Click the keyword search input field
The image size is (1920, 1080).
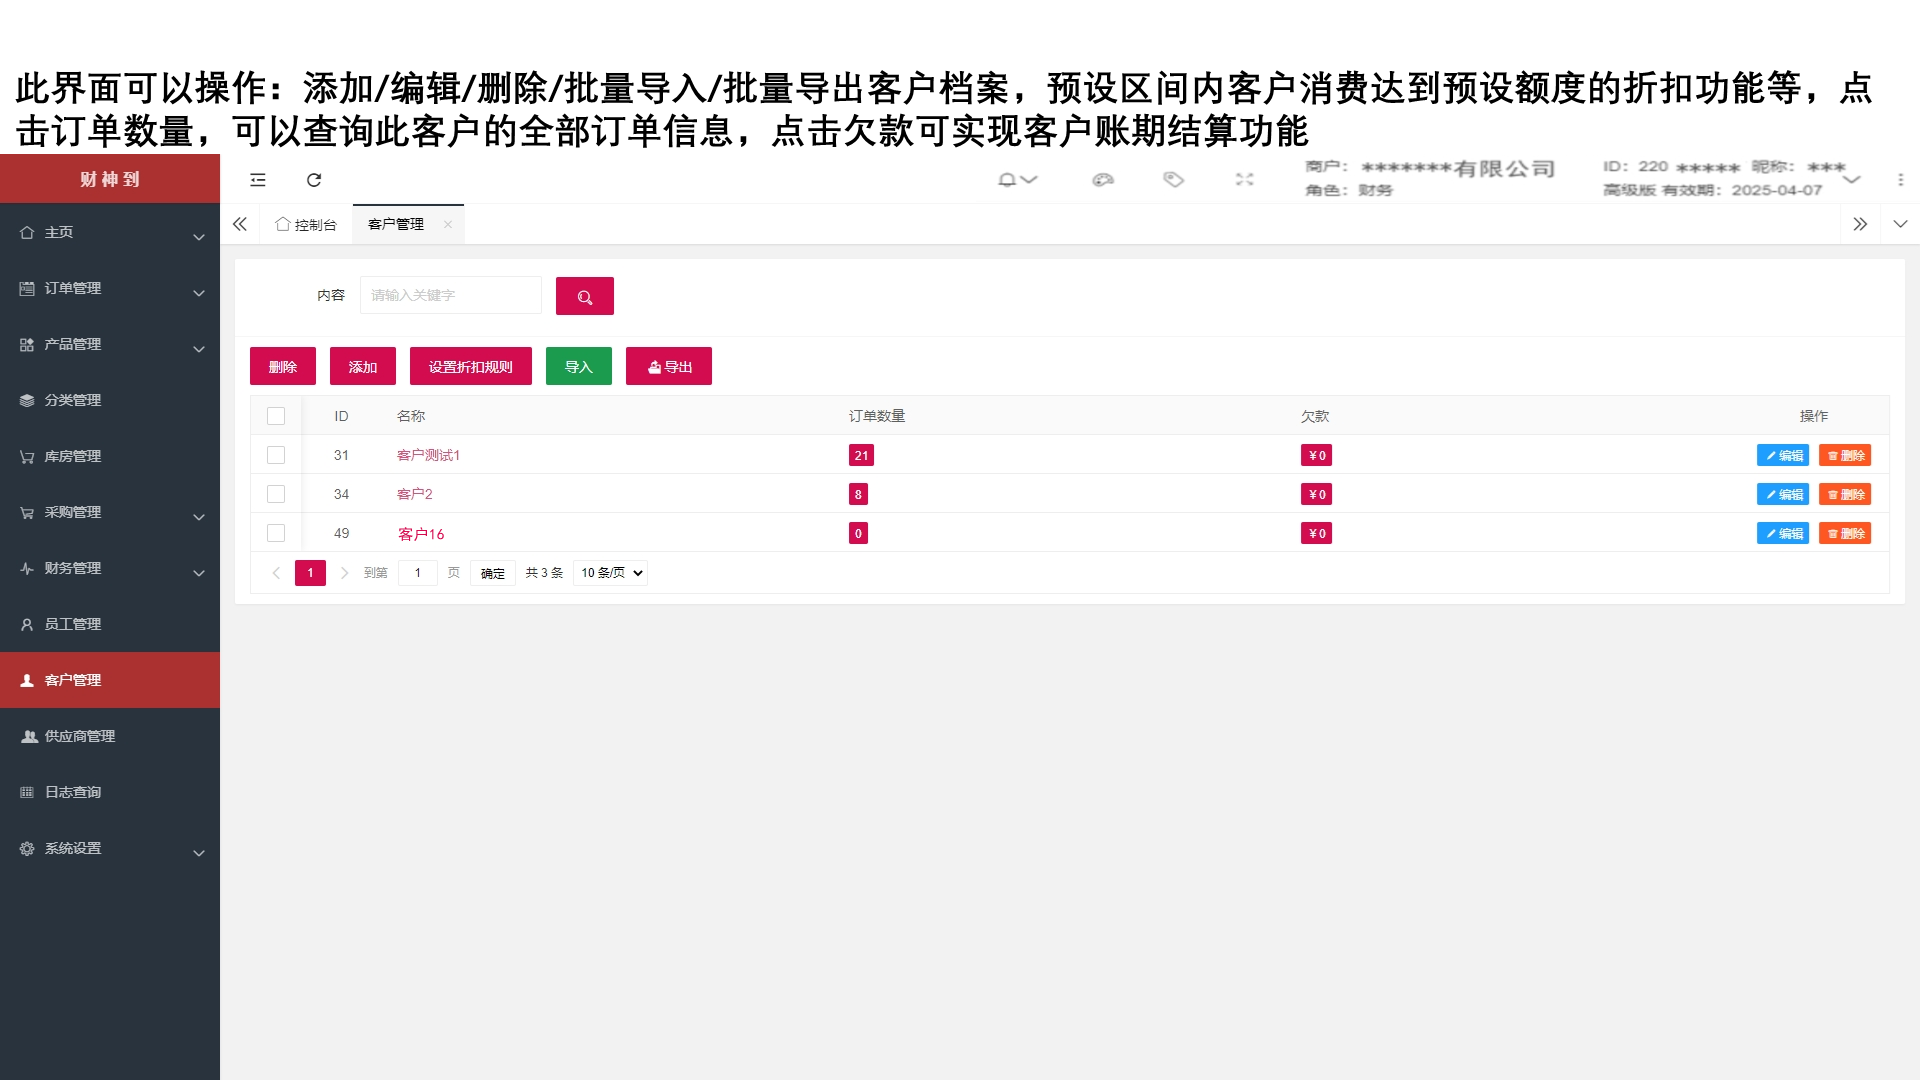point(450,296)
